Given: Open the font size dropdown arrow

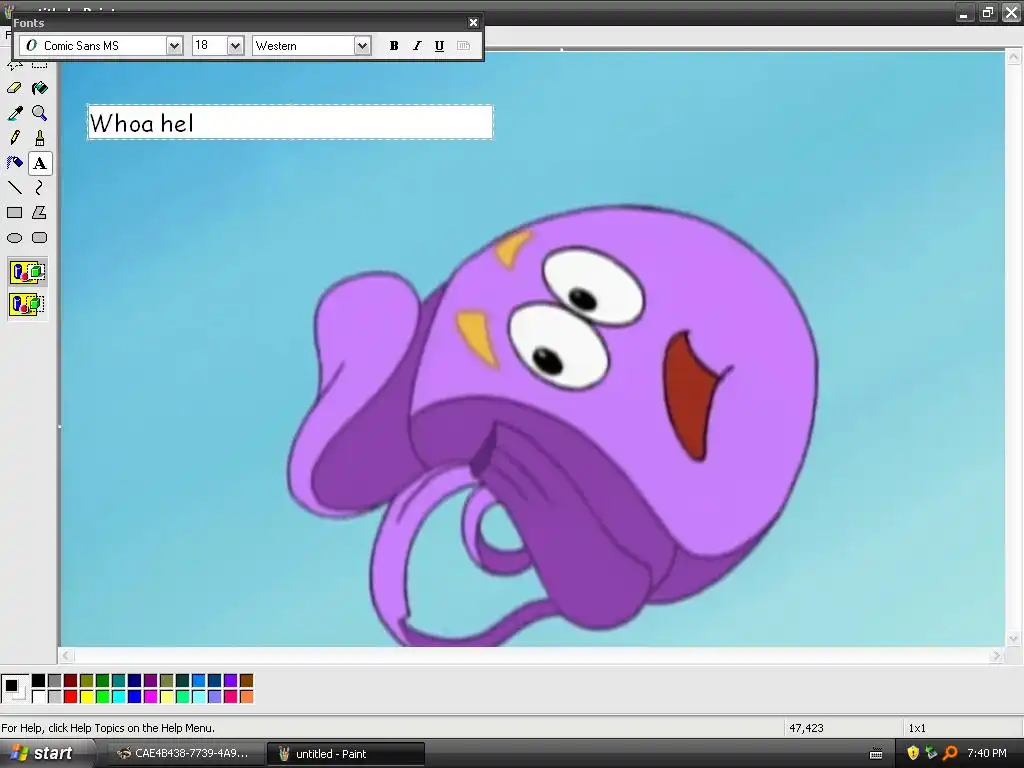Looking at the screenshot, I should [x=236, y=46].
